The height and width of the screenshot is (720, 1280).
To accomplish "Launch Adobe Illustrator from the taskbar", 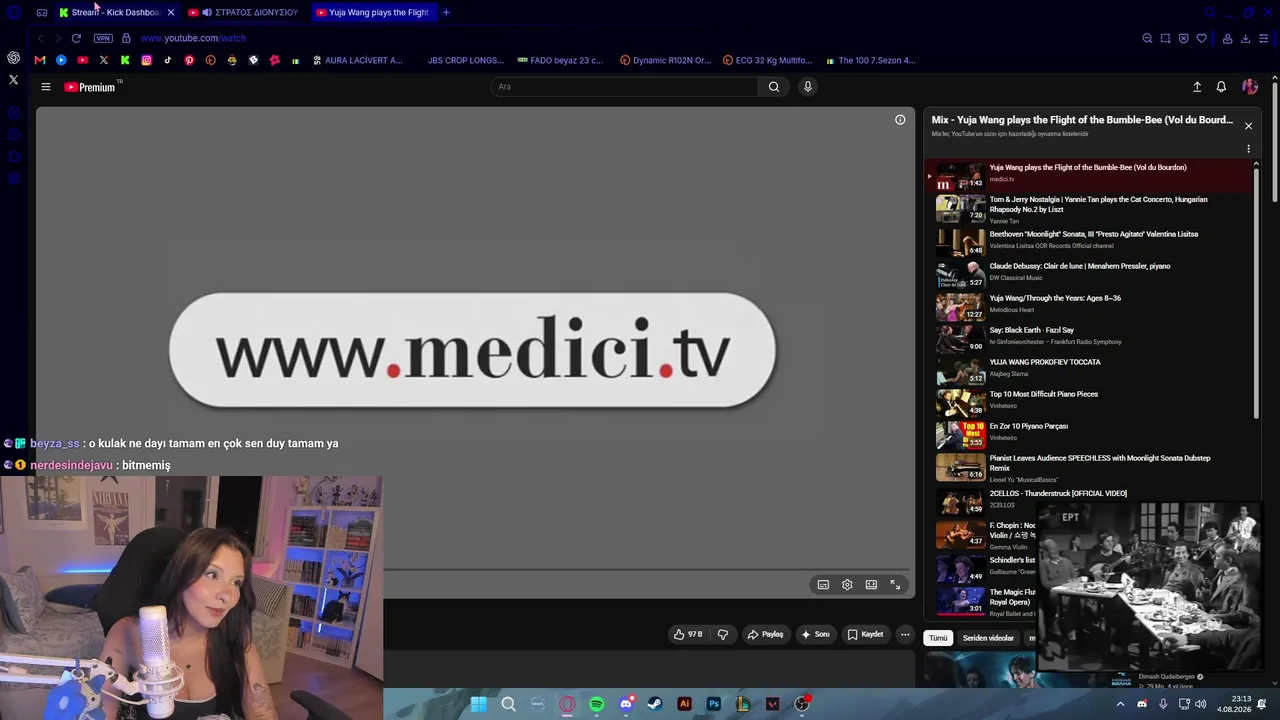I will click(x=684, y=704).
